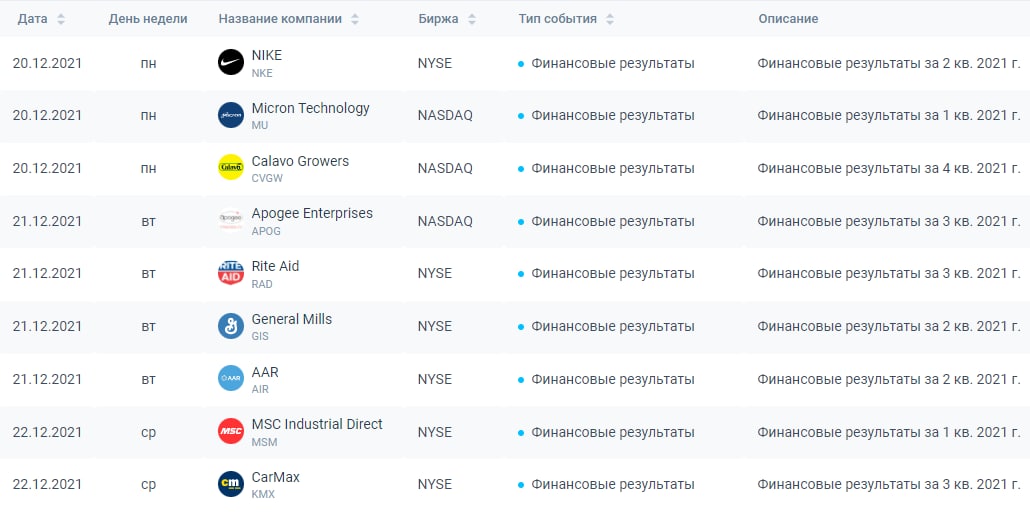Click the Micron Technology logo icon
Viewport: 1030px width, 514px height.
pos(231,115)
